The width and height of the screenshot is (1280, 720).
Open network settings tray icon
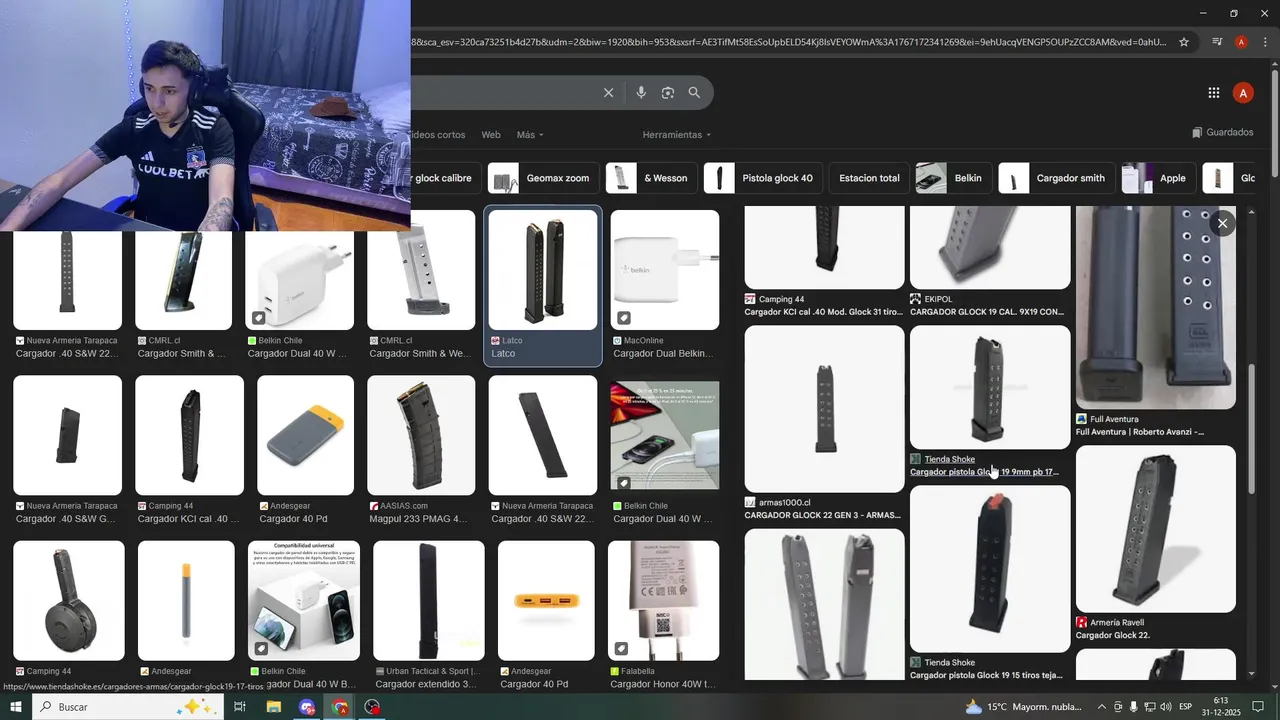1149,707
